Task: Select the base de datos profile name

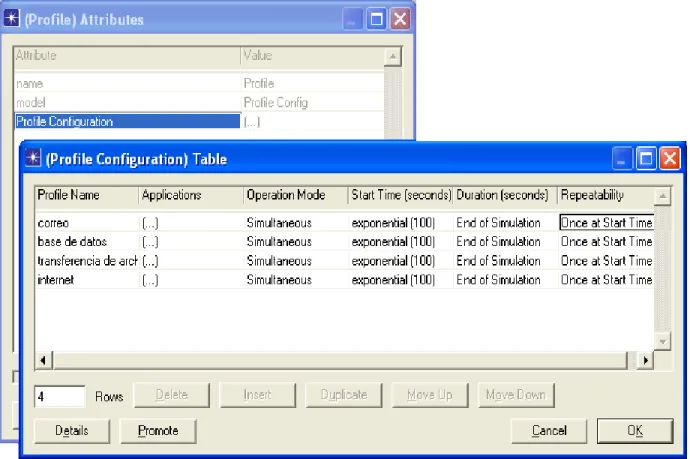Action: (87, 242)
